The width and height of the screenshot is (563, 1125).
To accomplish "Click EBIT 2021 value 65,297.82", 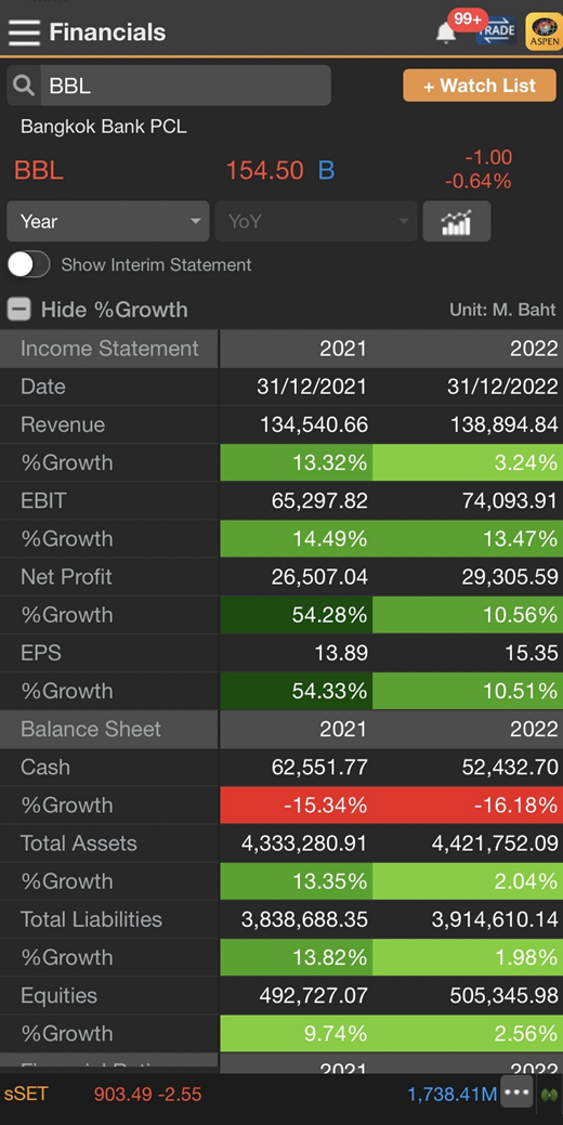I will point(320,501).
